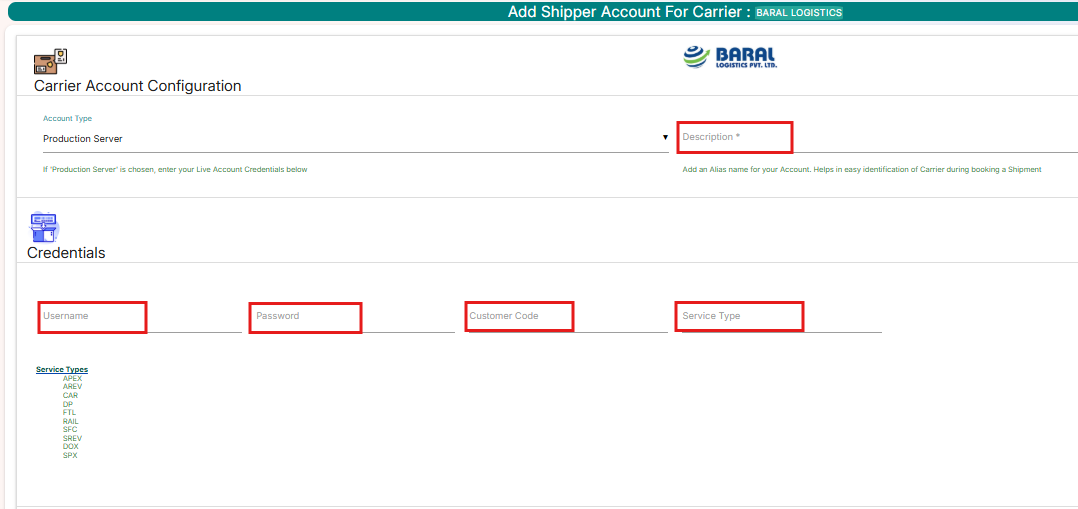Click the Service Types underlined heading

click(62, 369)
